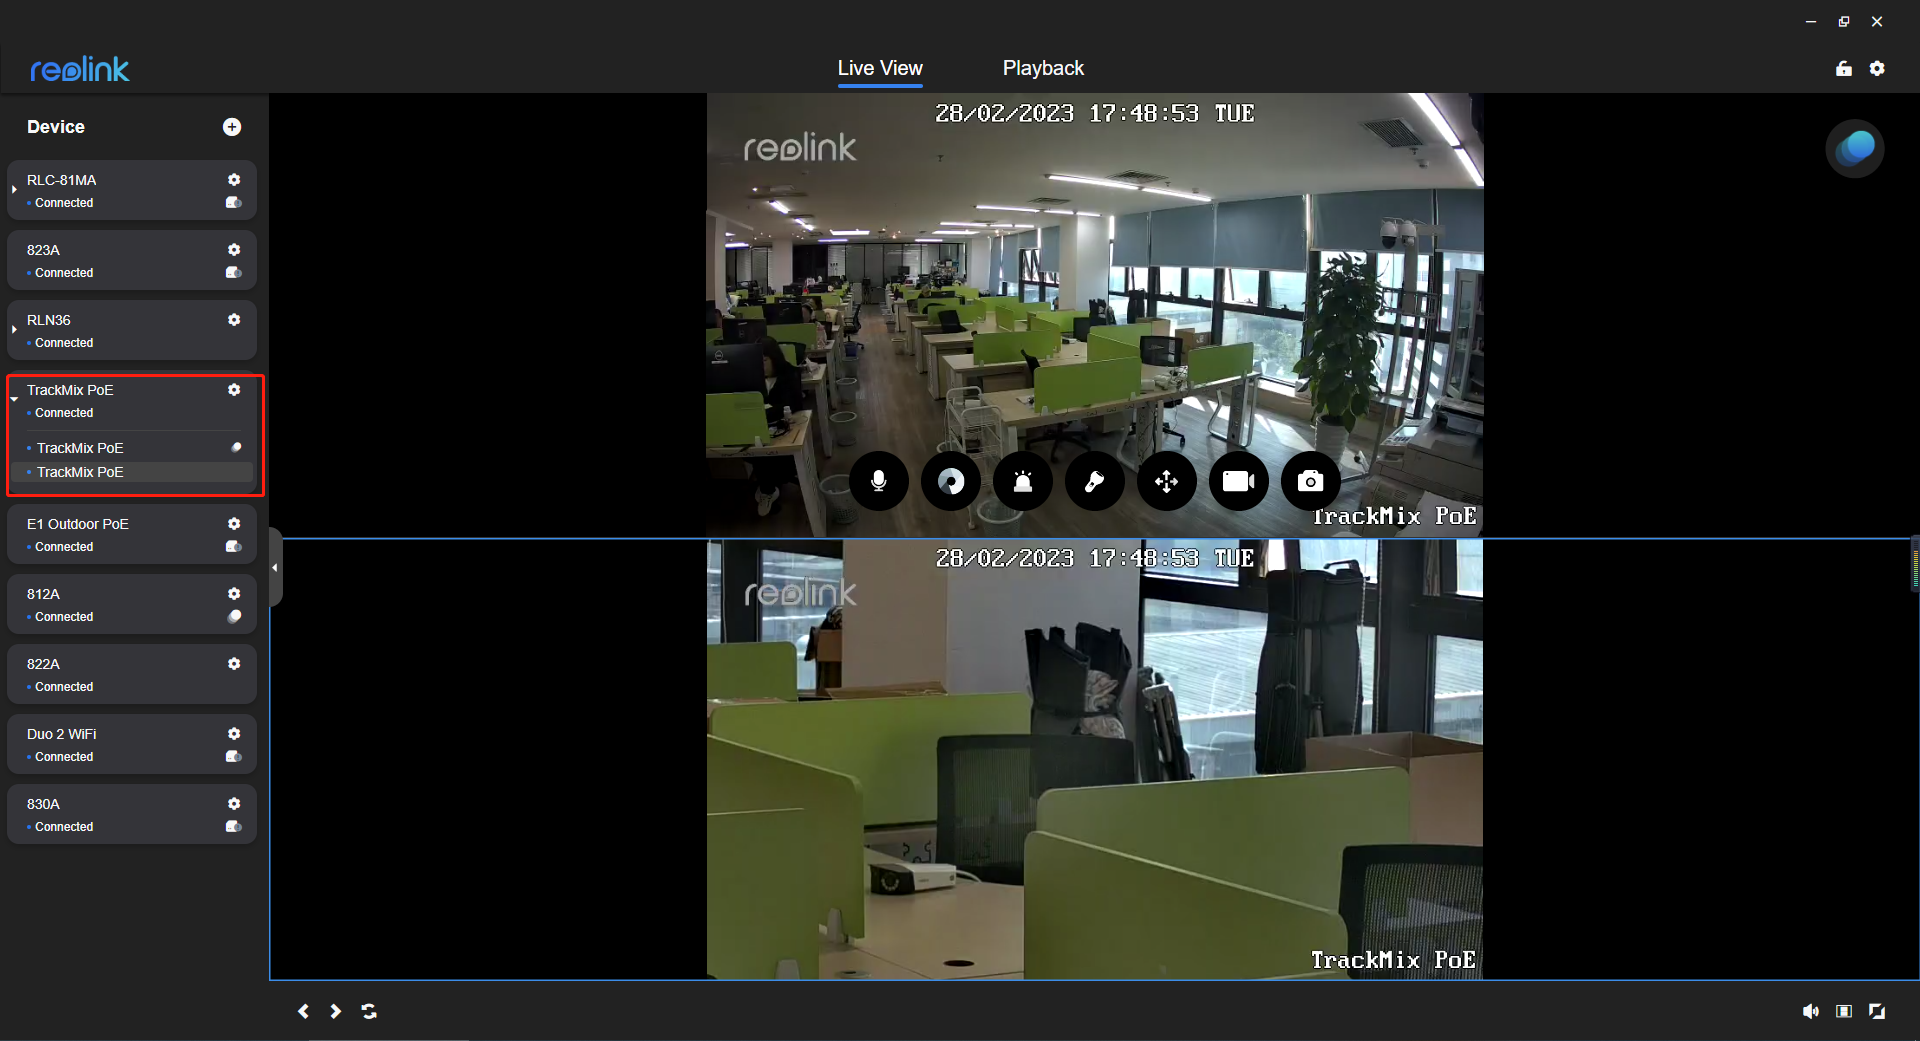
Task: Go to previous page of live view
Action: coord(303,1011)
